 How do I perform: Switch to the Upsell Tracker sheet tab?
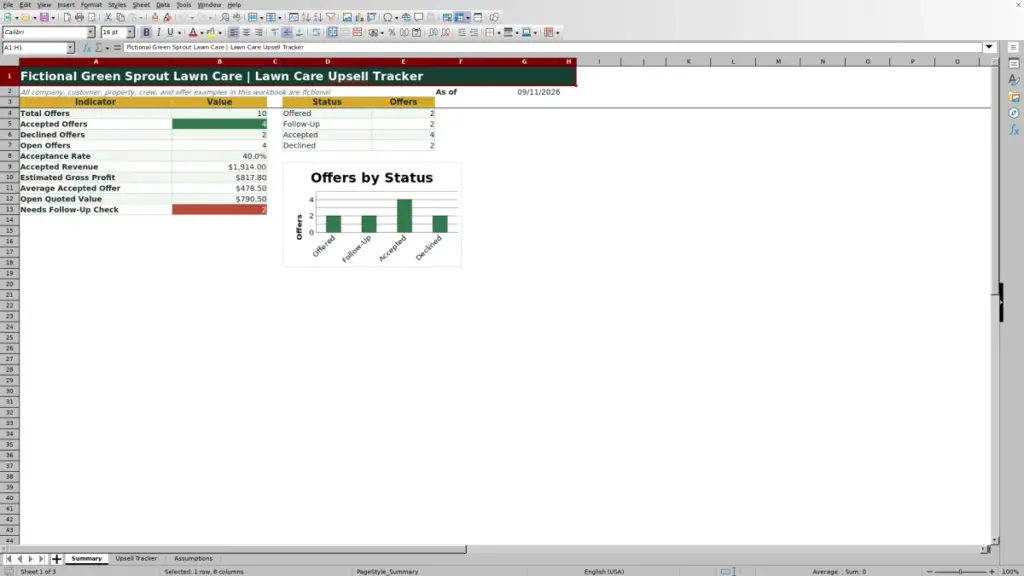coord(136,558)
